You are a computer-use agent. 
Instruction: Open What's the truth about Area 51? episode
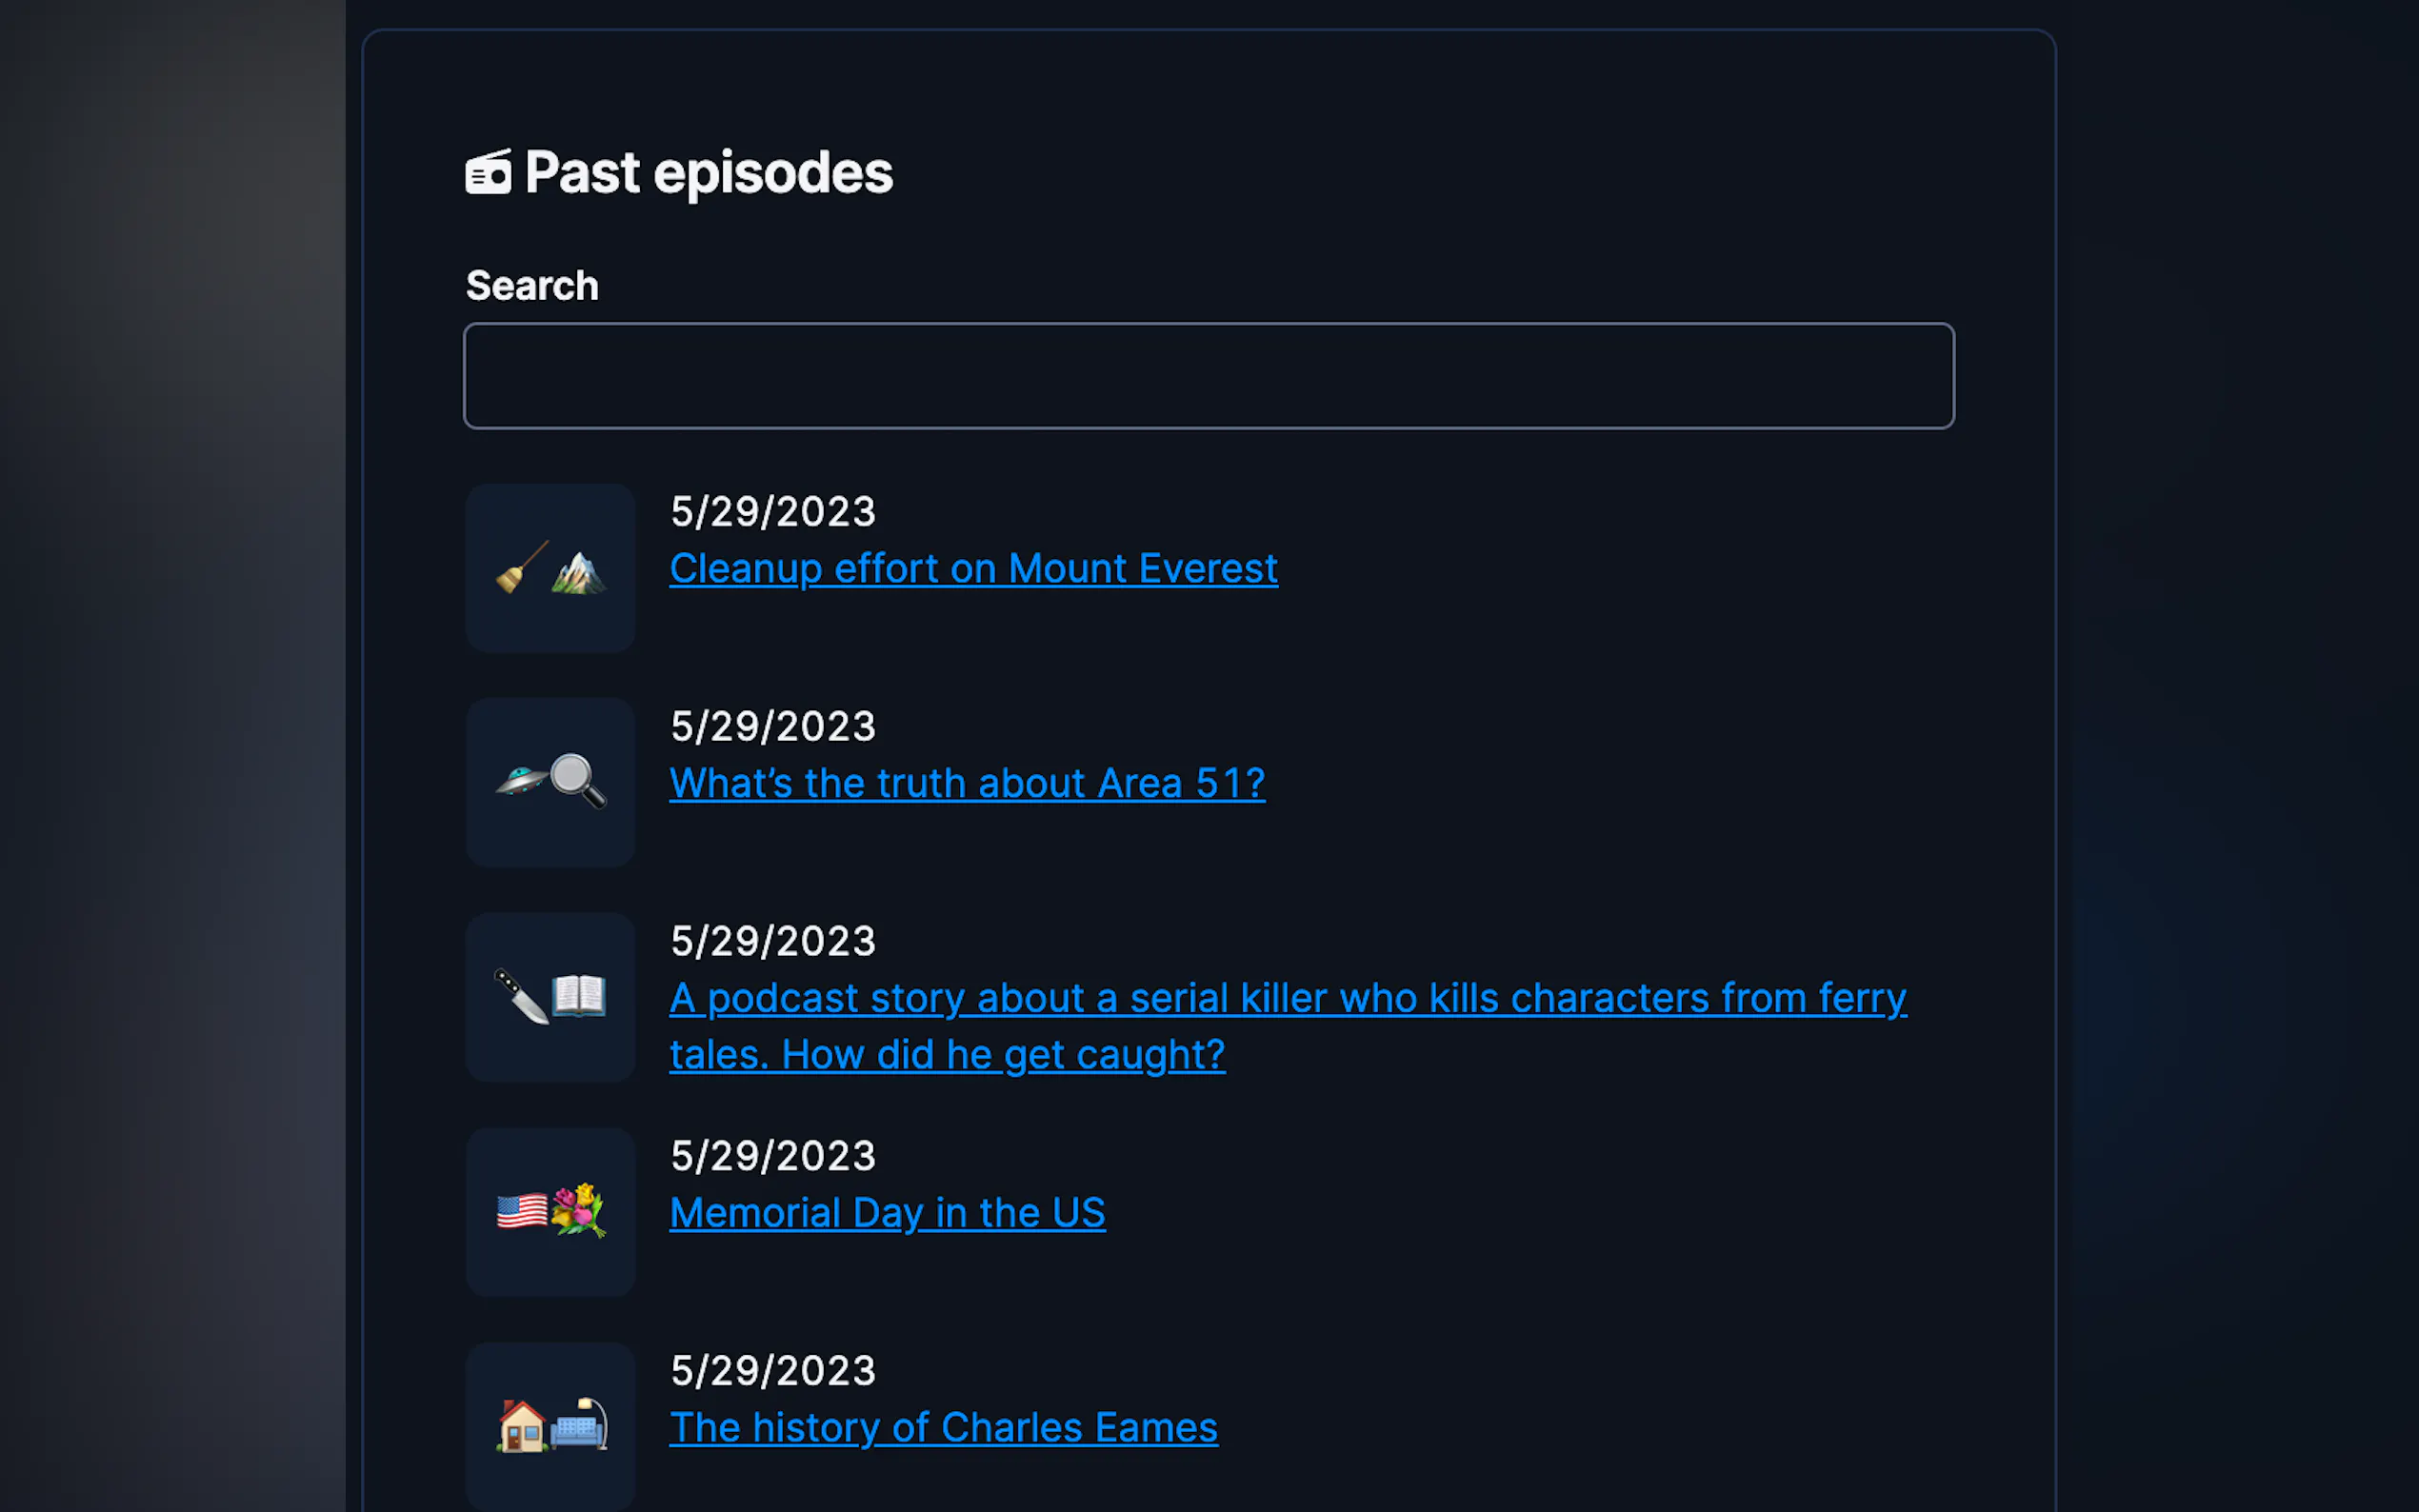967,783
